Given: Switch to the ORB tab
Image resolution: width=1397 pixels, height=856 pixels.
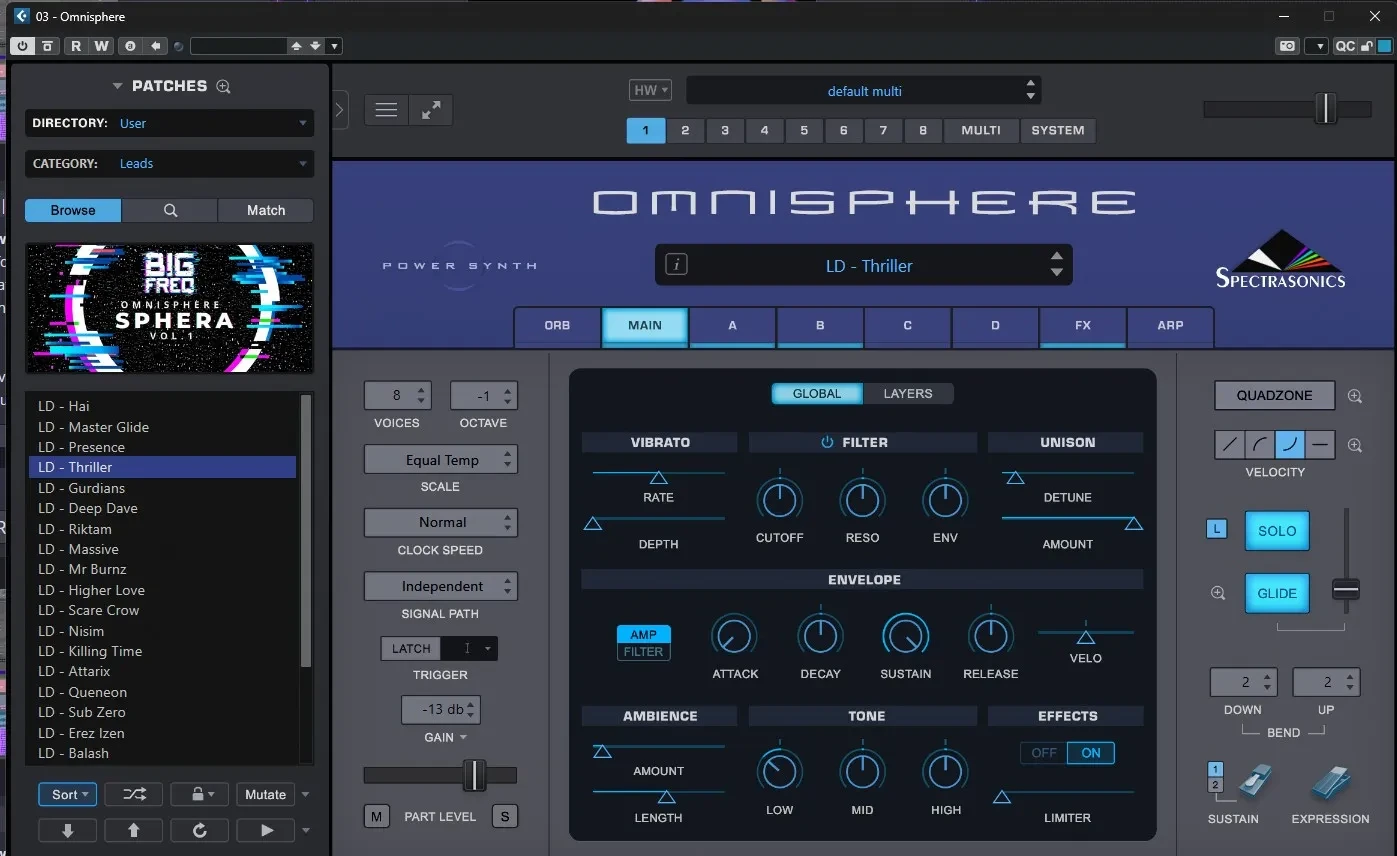Looking at the screenshot, I should (x=557, y=326).
